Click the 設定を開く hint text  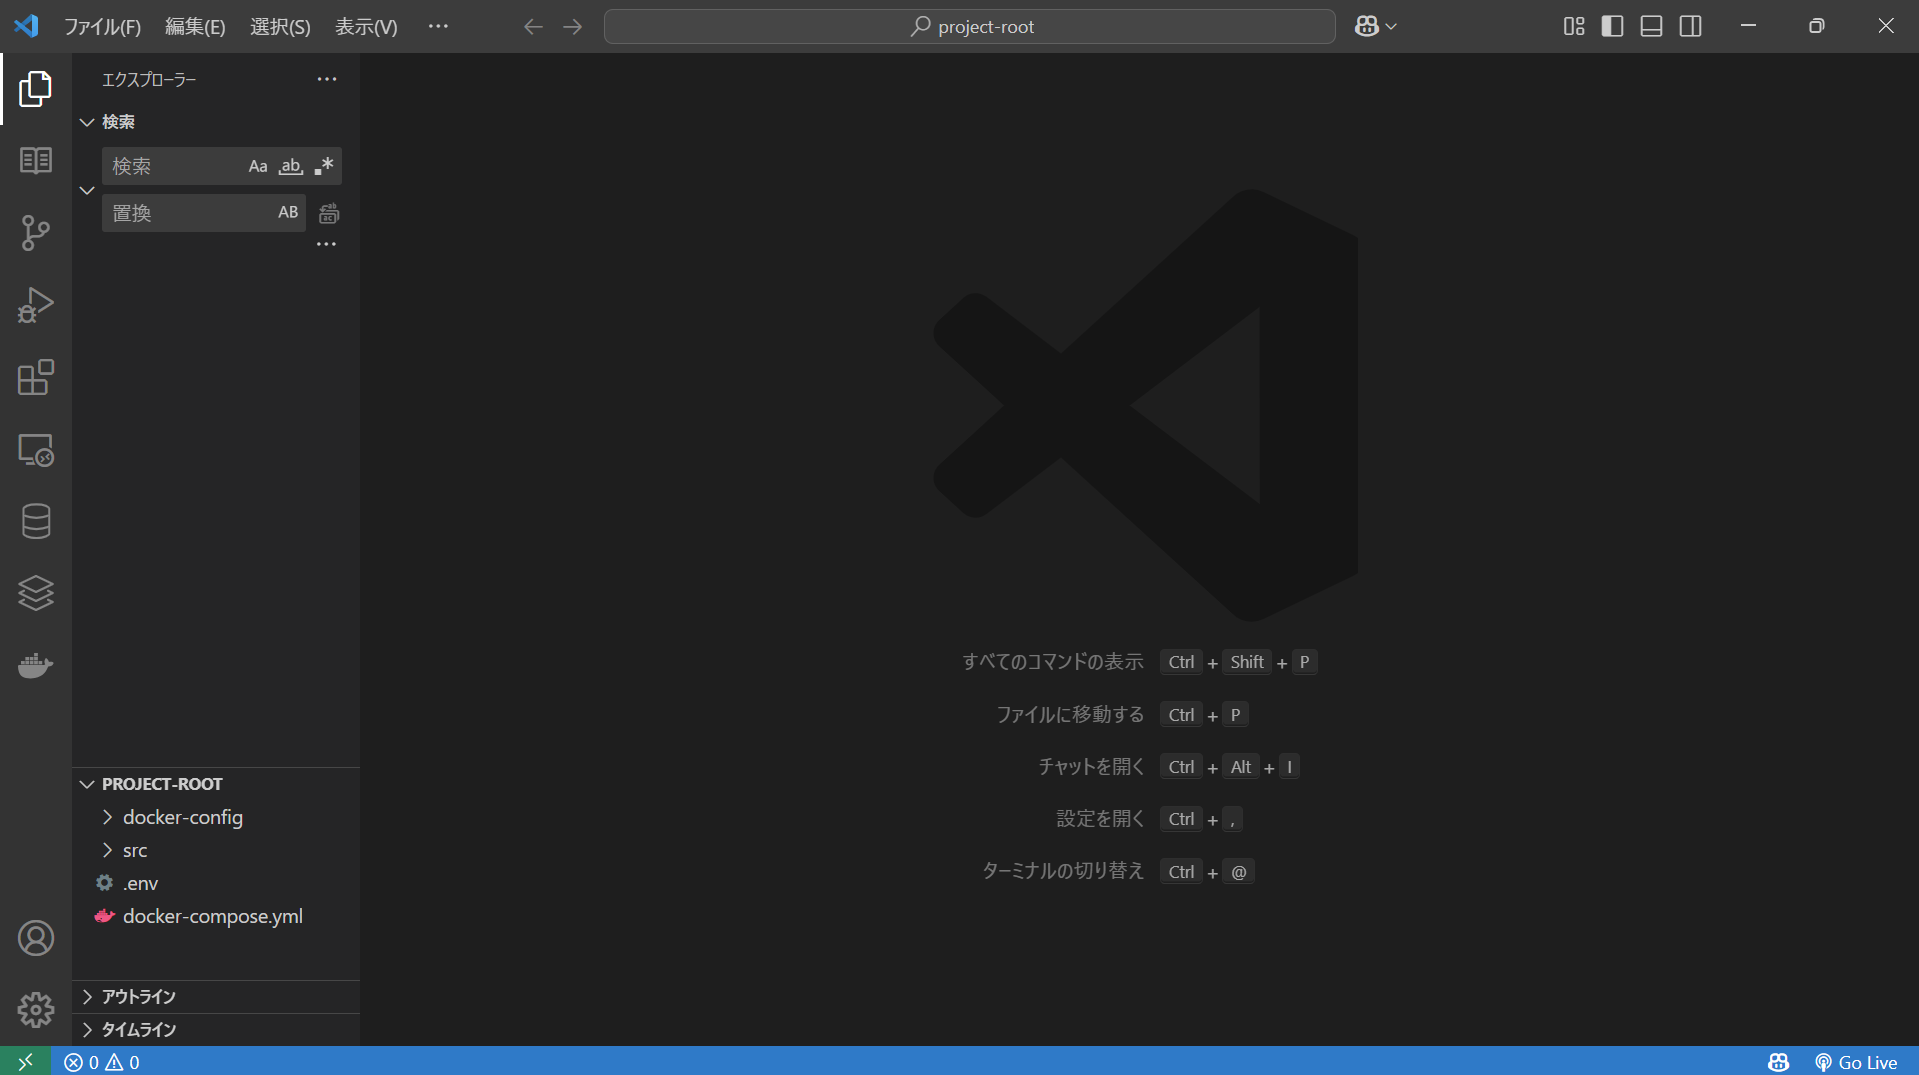(x=1100, y=819)
